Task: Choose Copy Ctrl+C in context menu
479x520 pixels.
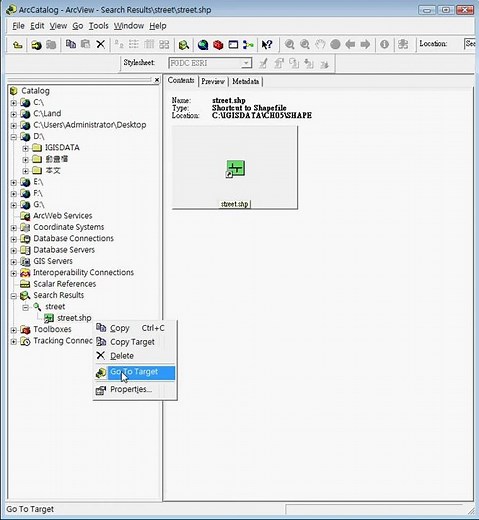Action: 135,328
